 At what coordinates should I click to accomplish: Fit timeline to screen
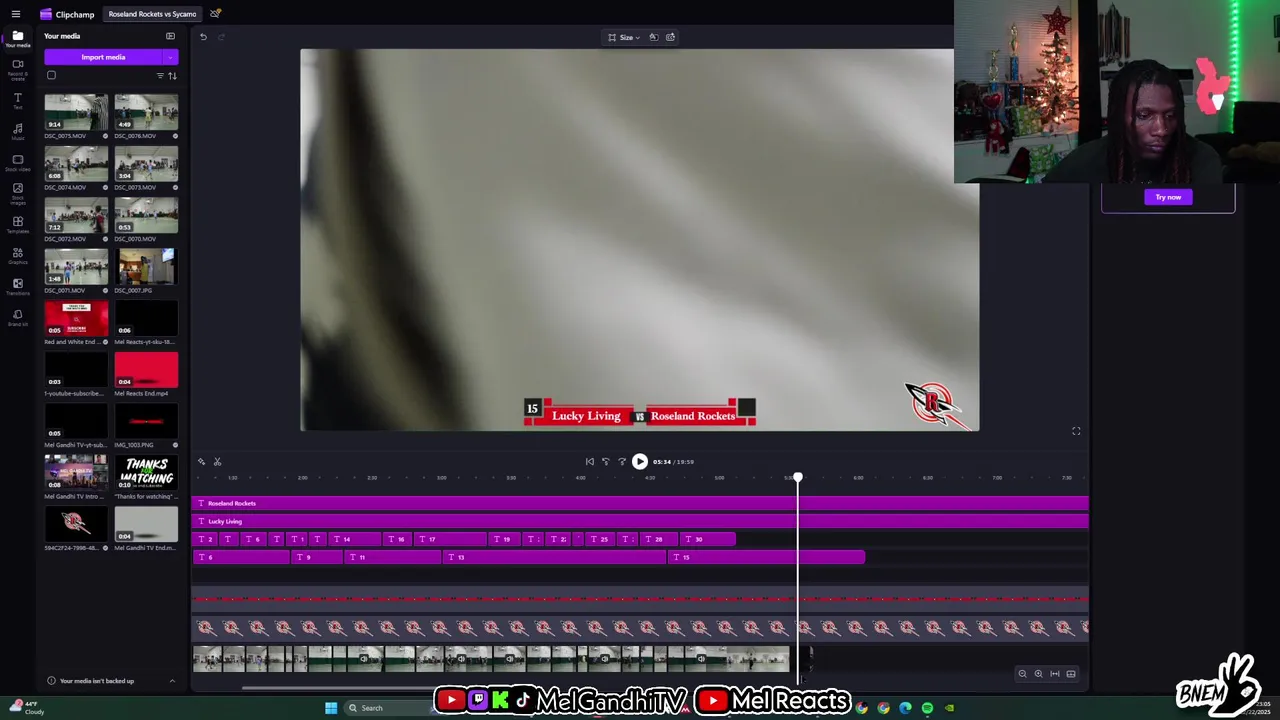tap(1054, 674)
